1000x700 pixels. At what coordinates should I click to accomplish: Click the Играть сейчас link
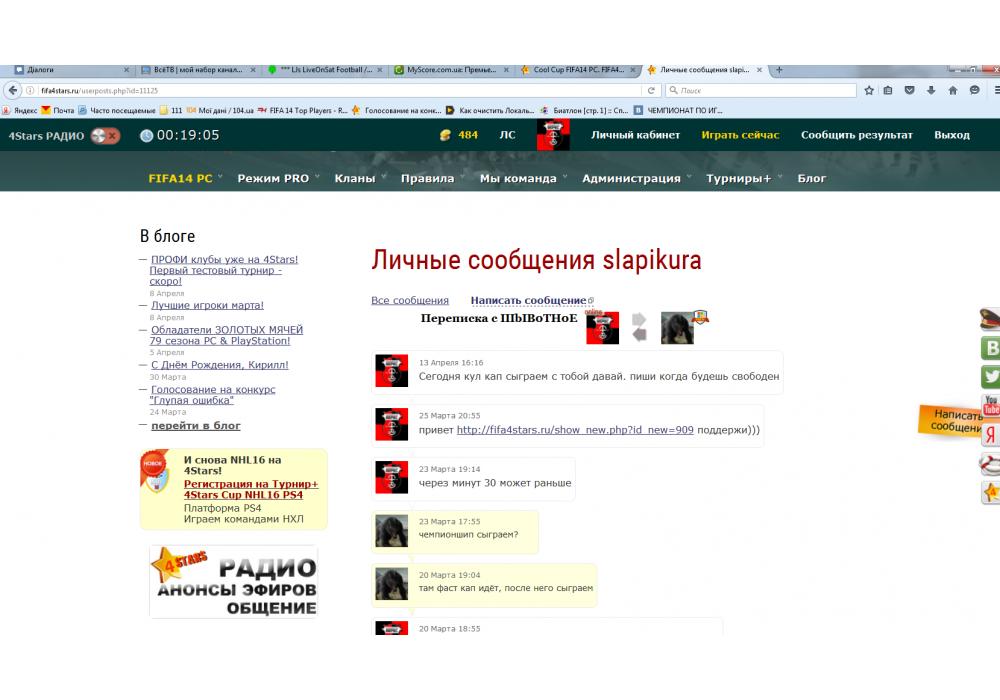pos(740,135)
